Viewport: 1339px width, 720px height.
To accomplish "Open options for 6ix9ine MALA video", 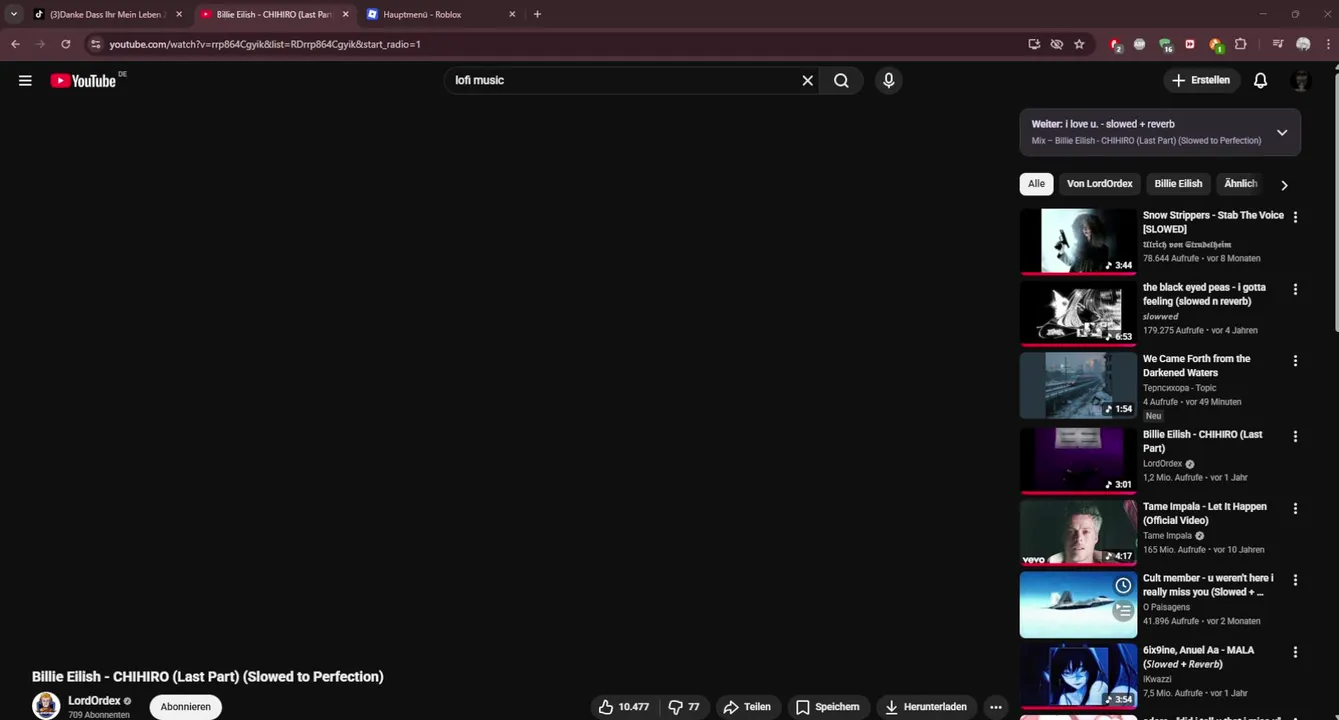I will tap(1295, 652).
